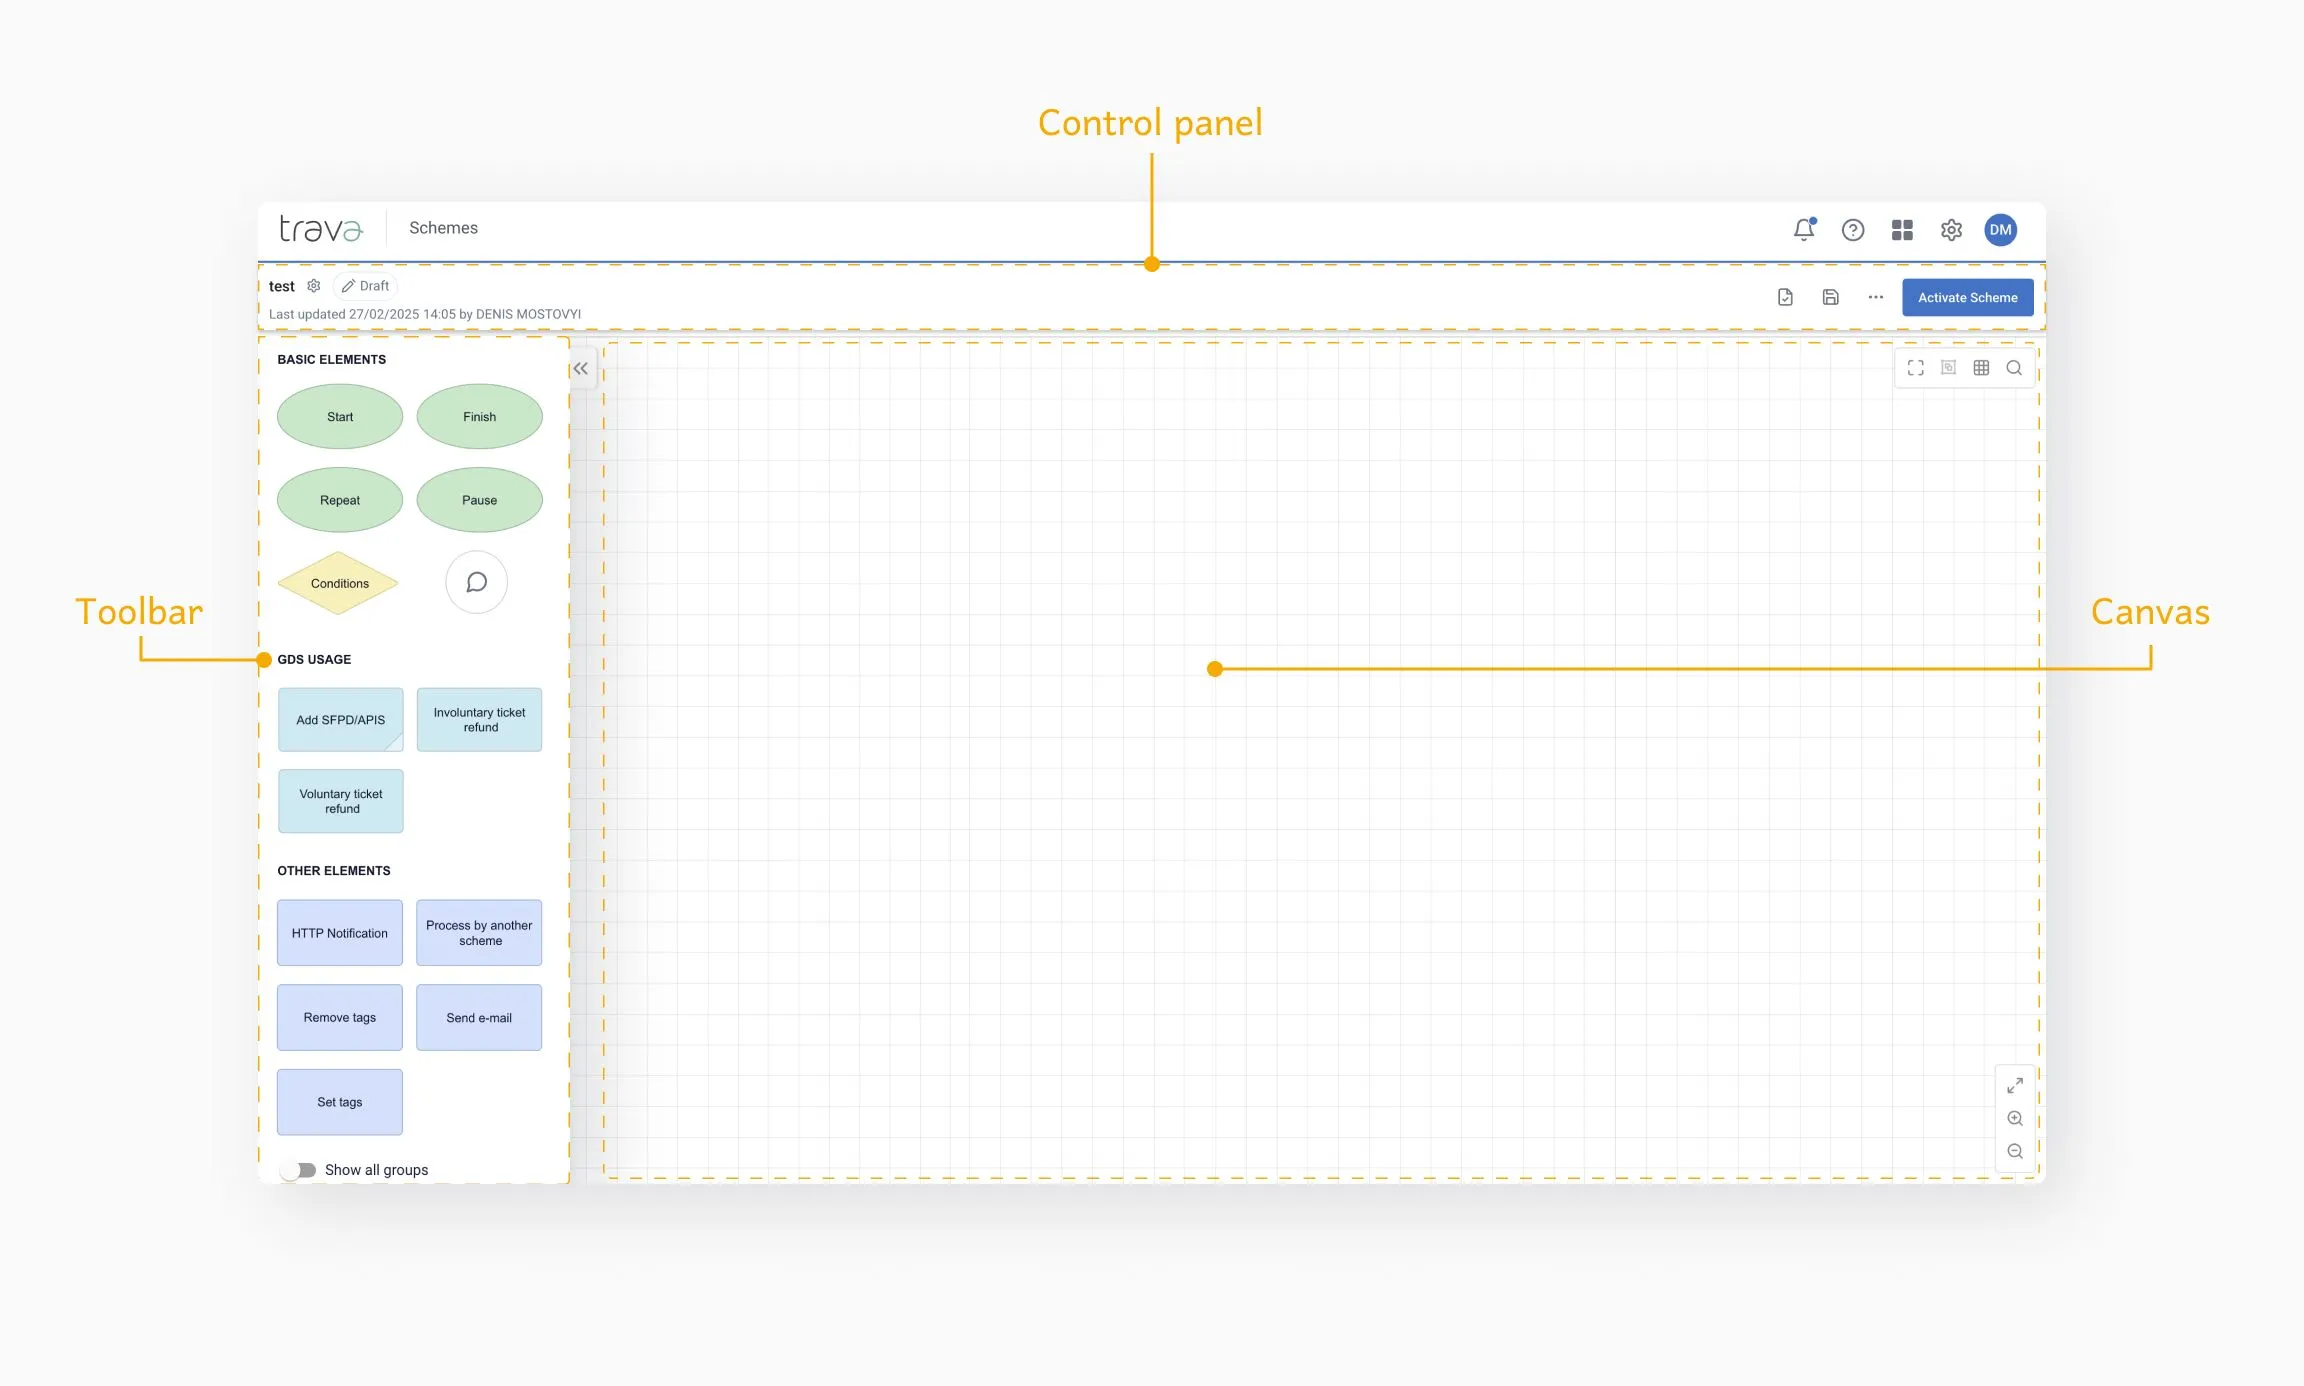Click the validate scheme document icon
Screen dimensions: 2304x1386
coord(1785,297)
